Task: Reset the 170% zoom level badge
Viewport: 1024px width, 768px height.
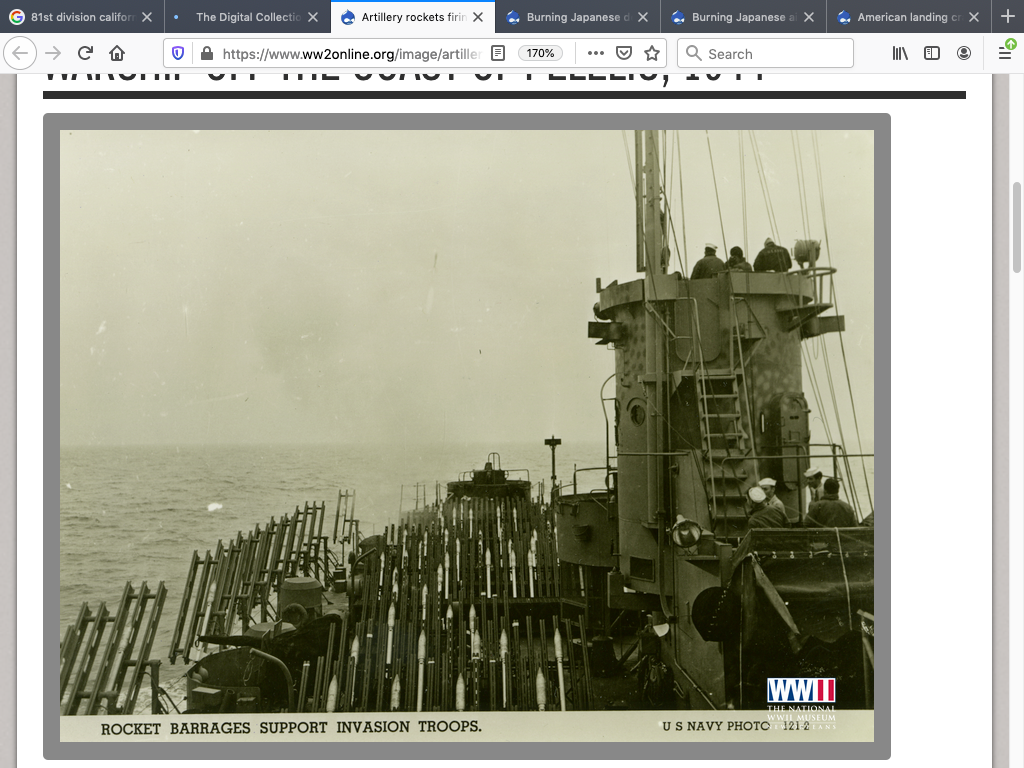Action: point(541,54)
